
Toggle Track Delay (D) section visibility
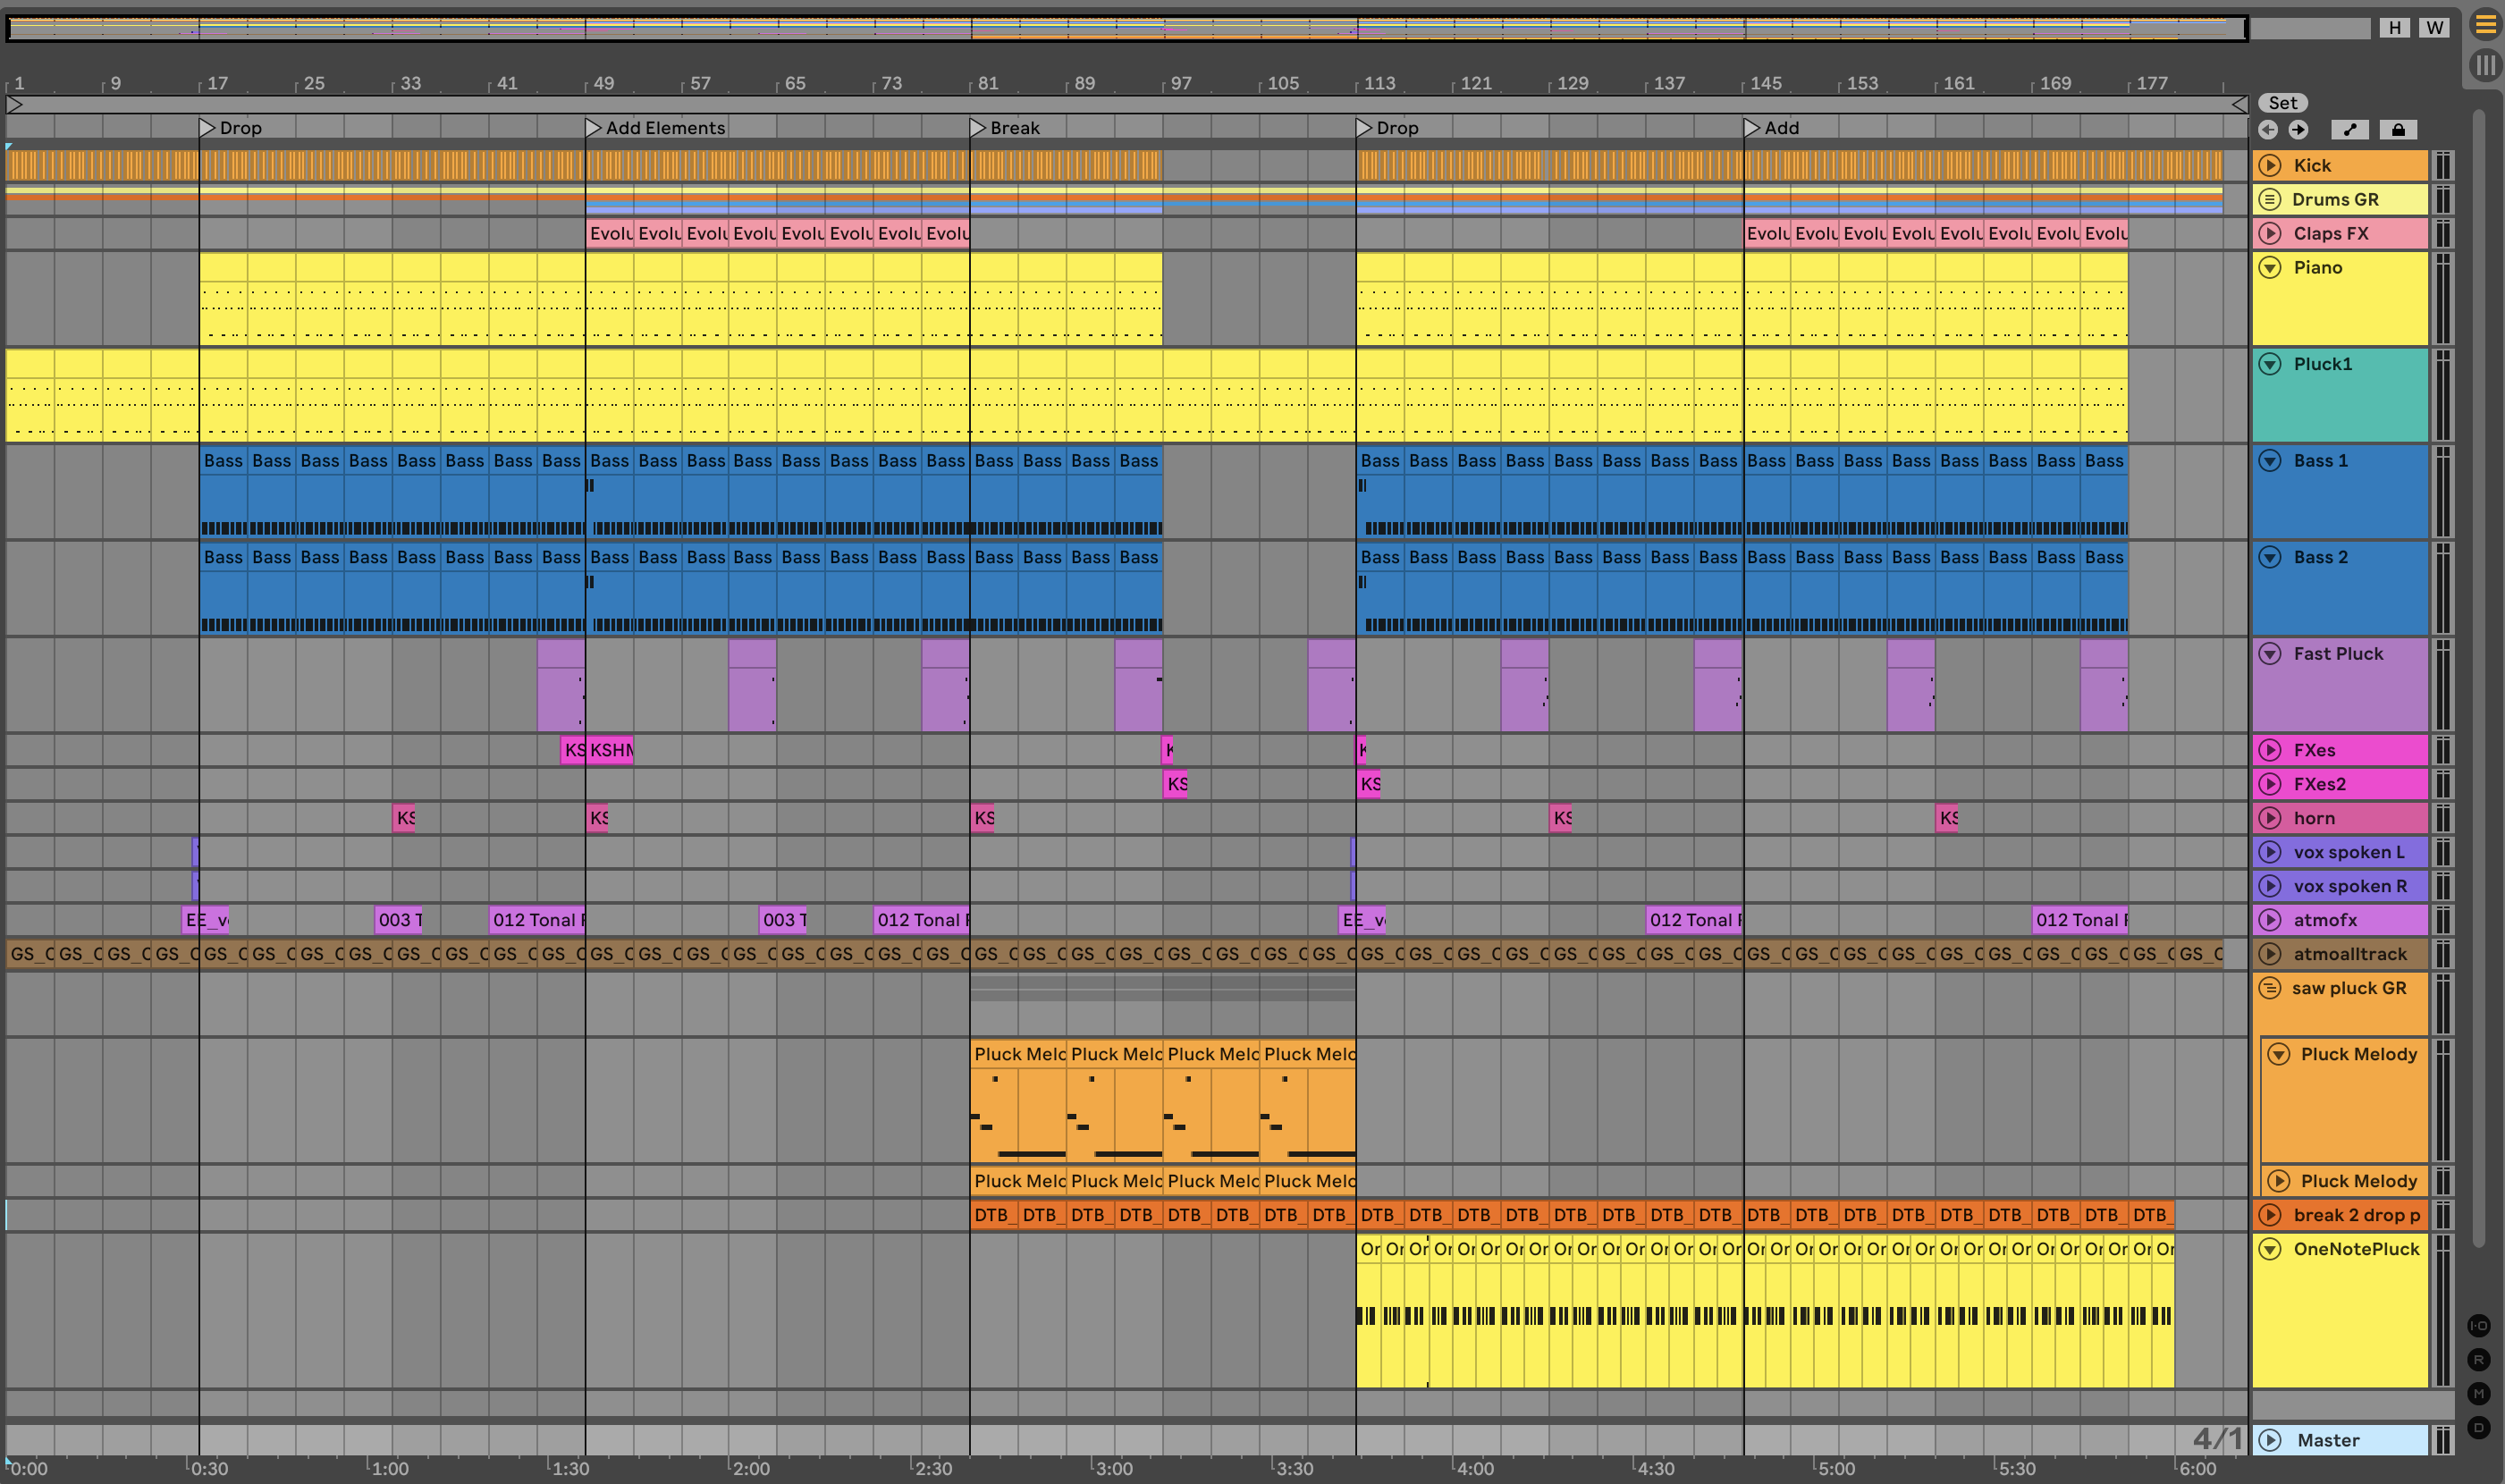pyautogui.click(x=2478, y=1427)
